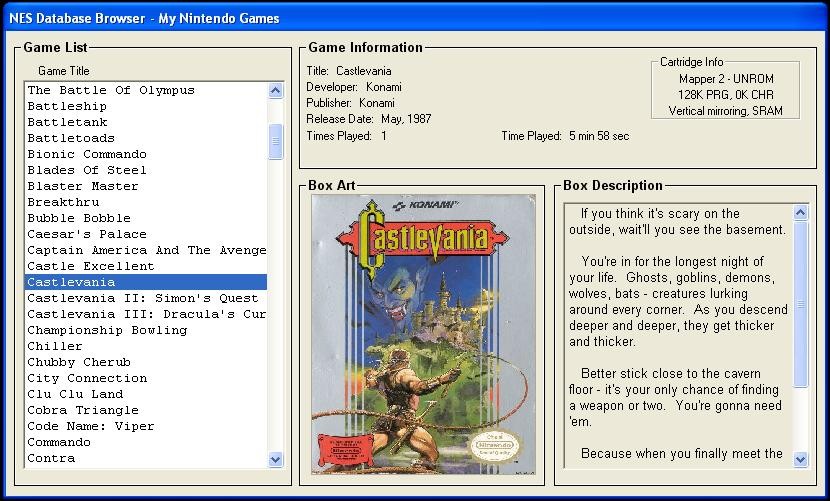Viewport: 830px width, 501px height.
Task: Select Commando in the game list
Action: click(x=146, y=442)
